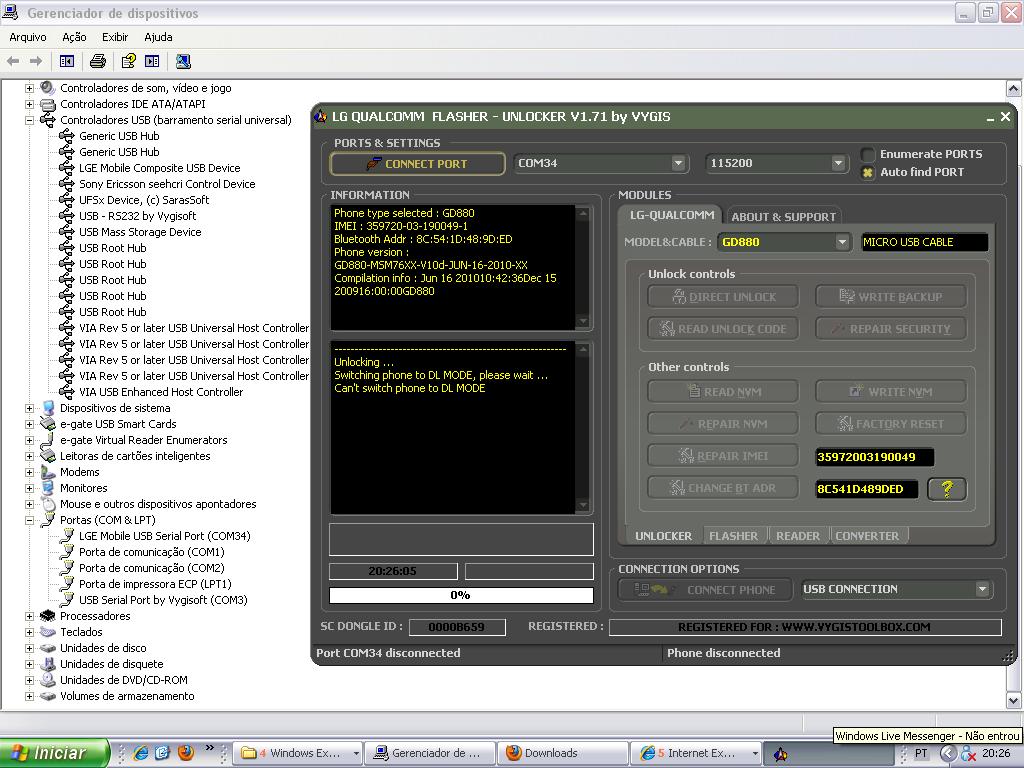Click the CONNECT PORT button
1024x768 pixels.
[x=417, y=164]
